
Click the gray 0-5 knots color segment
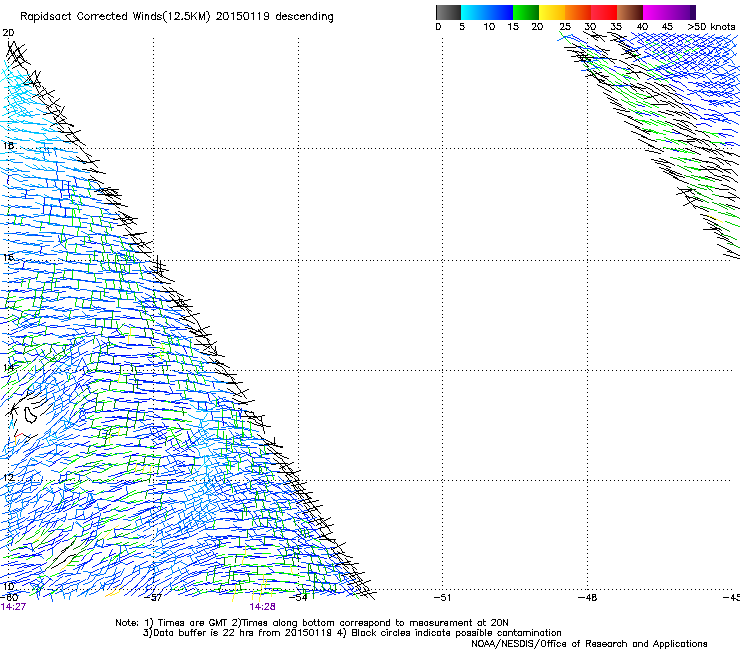point(448,12)
